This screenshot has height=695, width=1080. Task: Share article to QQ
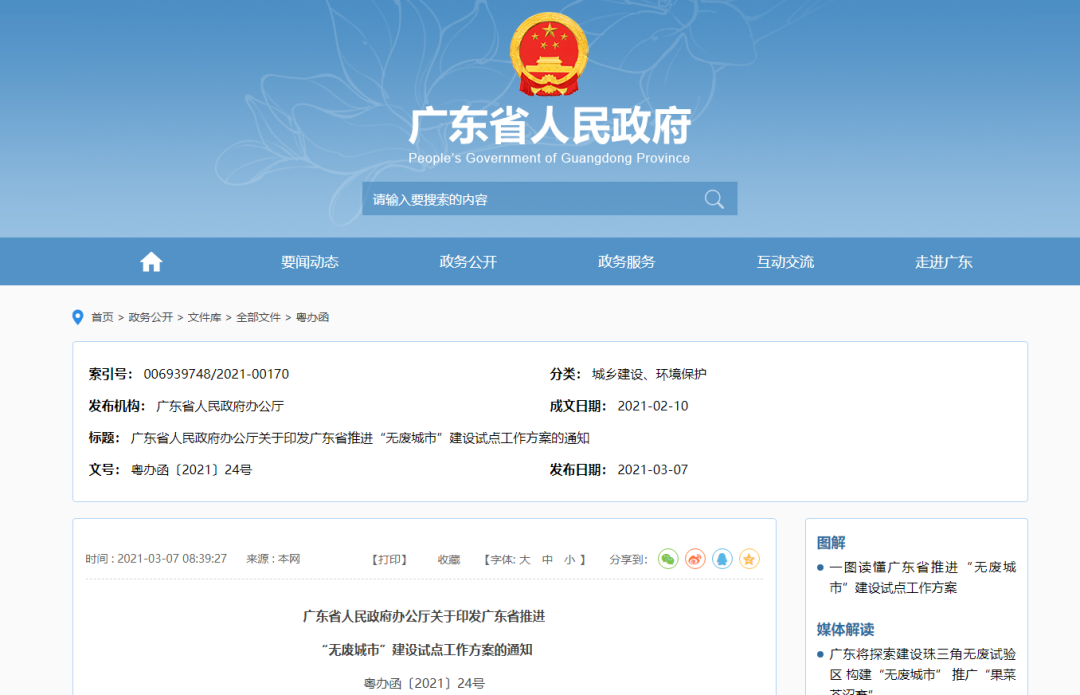click(722, 559)
